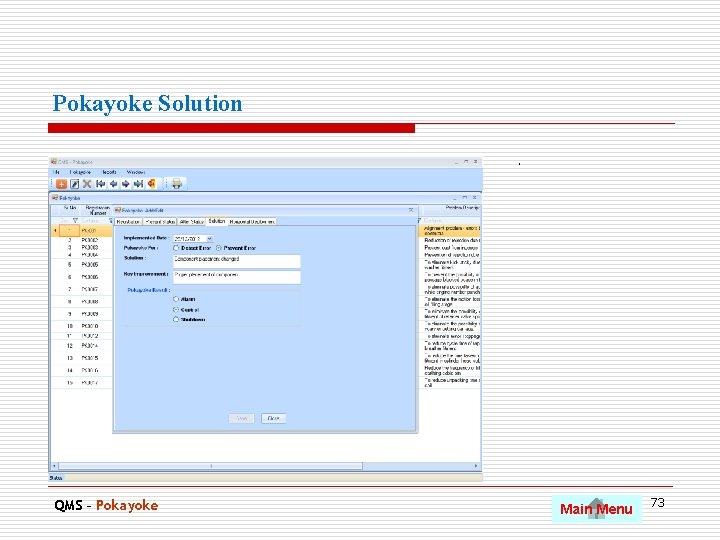Click the Alignment problem description cell

(451, 231)
